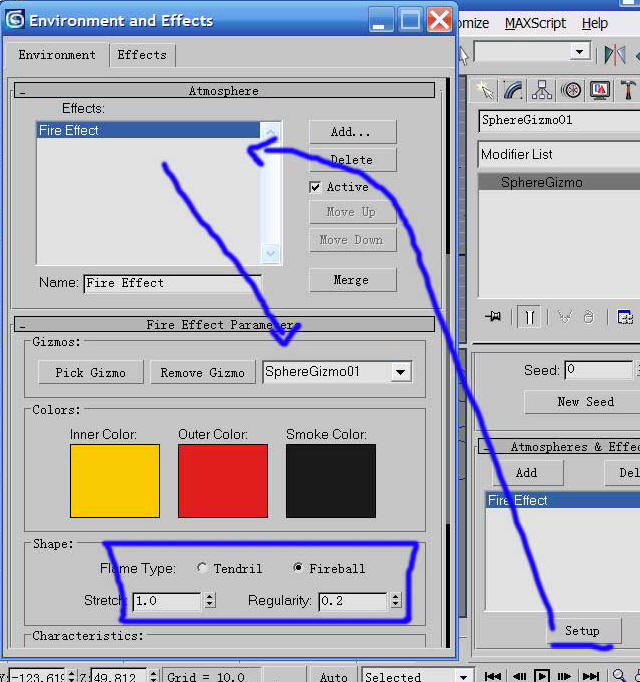
Task: Click the Delete button in Atmosphere rollout
Action: pos(353,160)
